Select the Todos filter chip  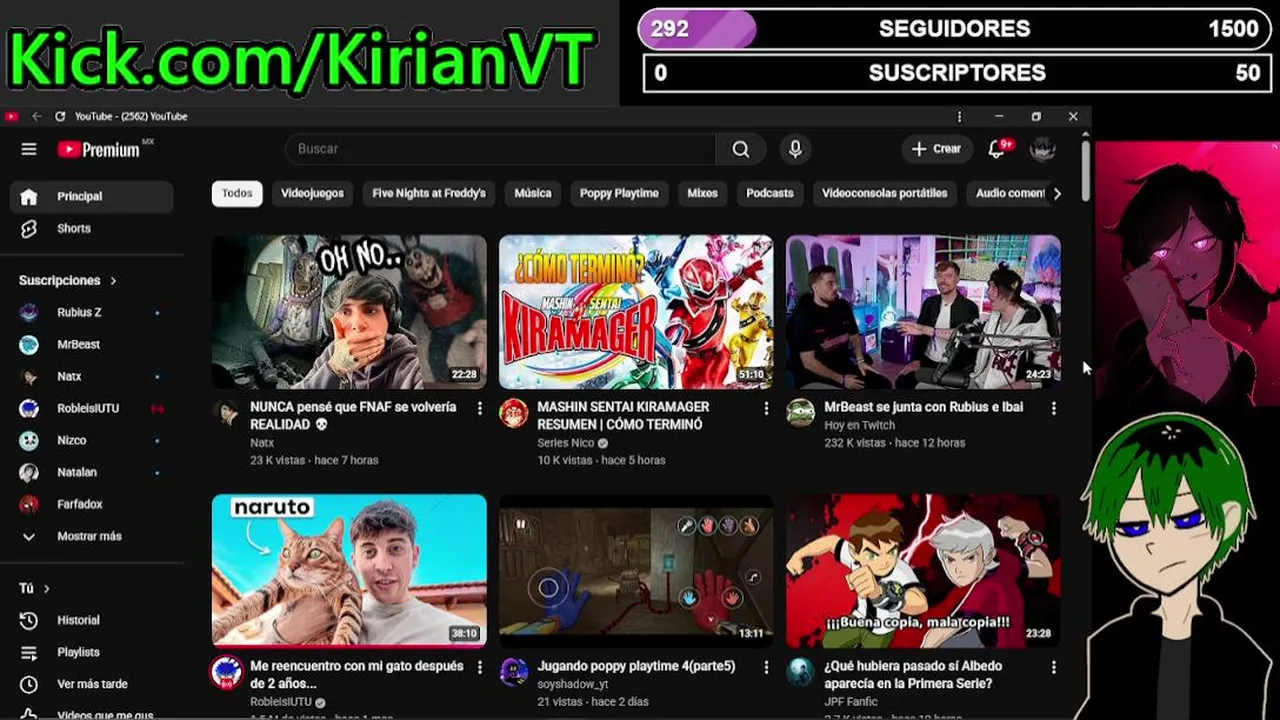pyautogui.click(x=237, y=193)
